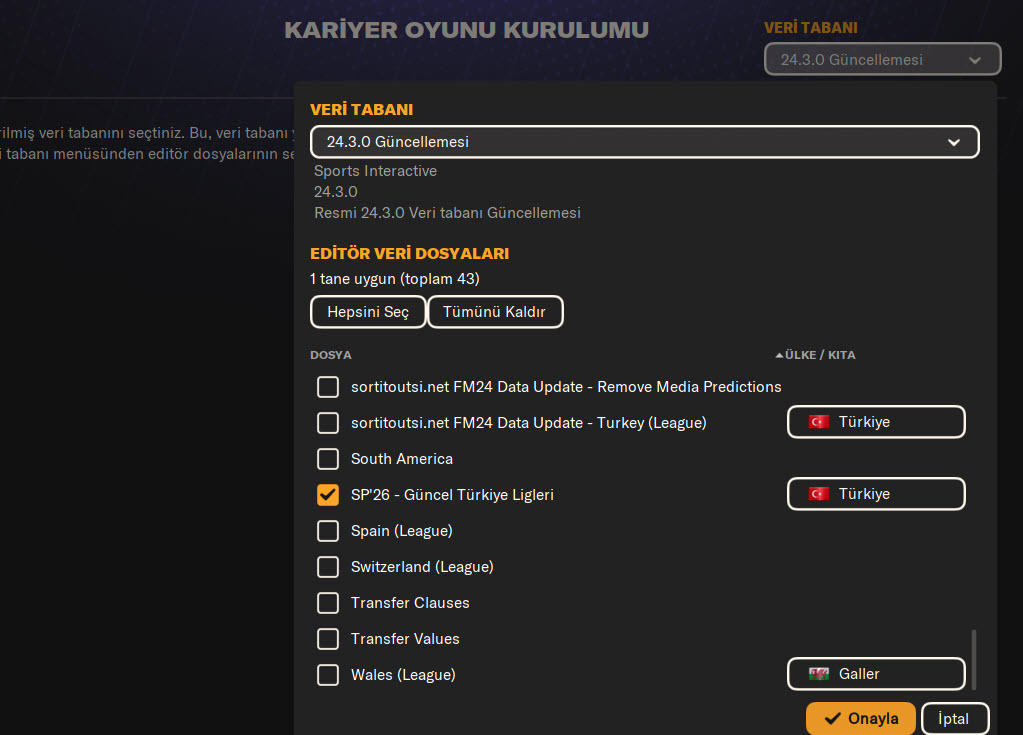Check the South America file checkbox
The width and height of the screenshot is (1023, 735).
click(x=328, y=459)
